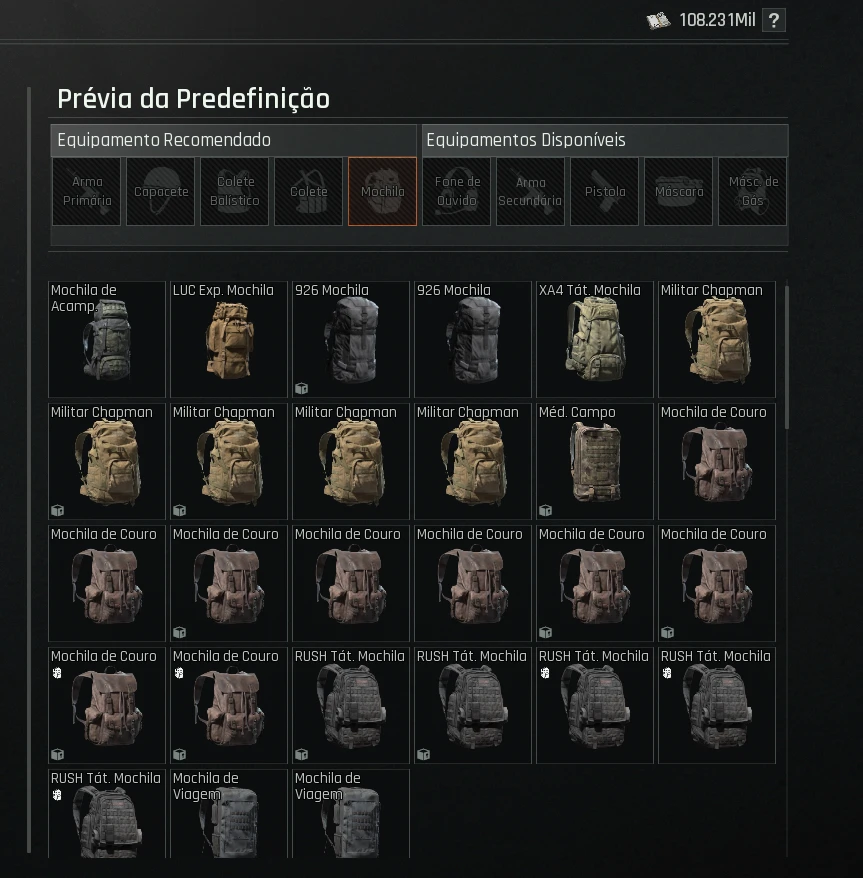
Task: Open the Másc. de Gás slot
Action: [x=752, y=192]
